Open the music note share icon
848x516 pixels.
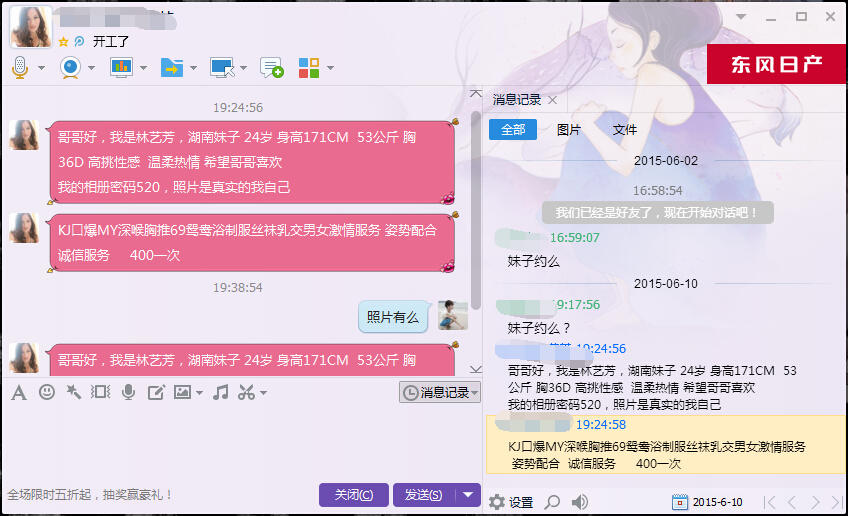[220, 392]
